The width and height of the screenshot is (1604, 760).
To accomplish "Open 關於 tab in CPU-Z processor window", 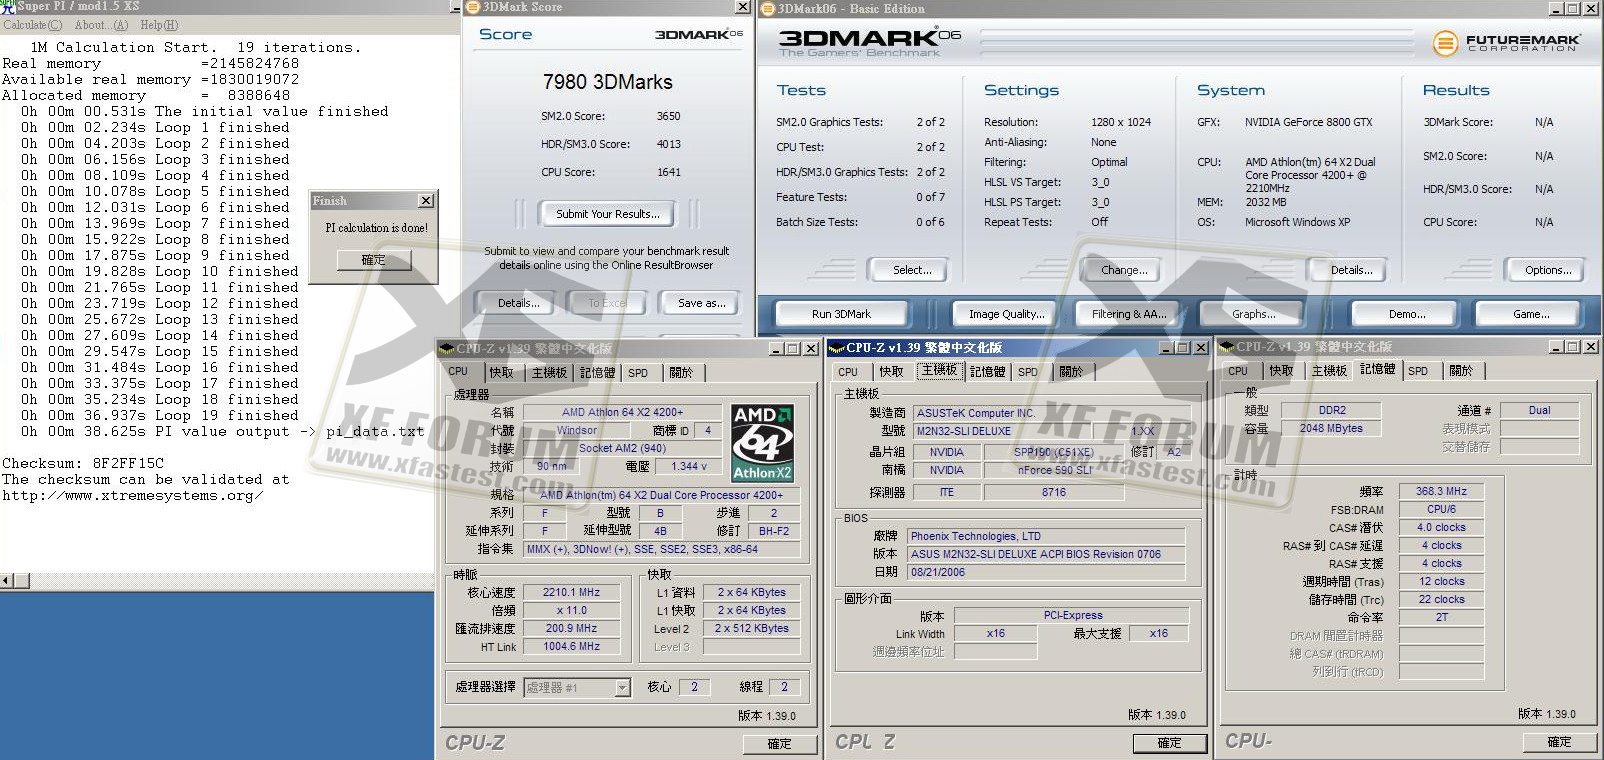I will (x=681, y=372).
